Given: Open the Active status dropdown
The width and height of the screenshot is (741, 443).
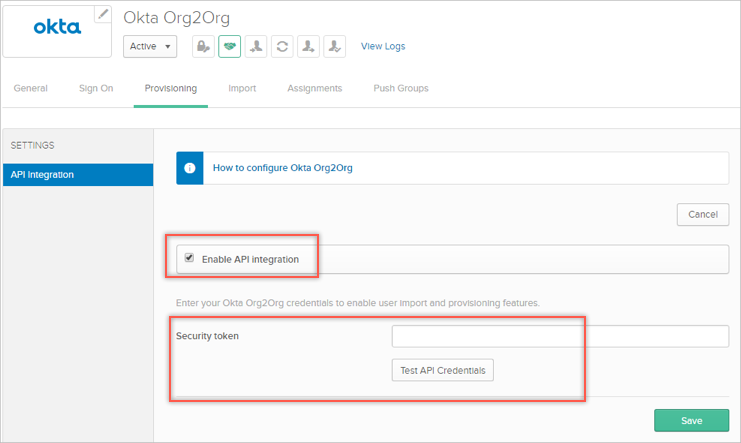Looking at the screenshot, I should 150,46.
